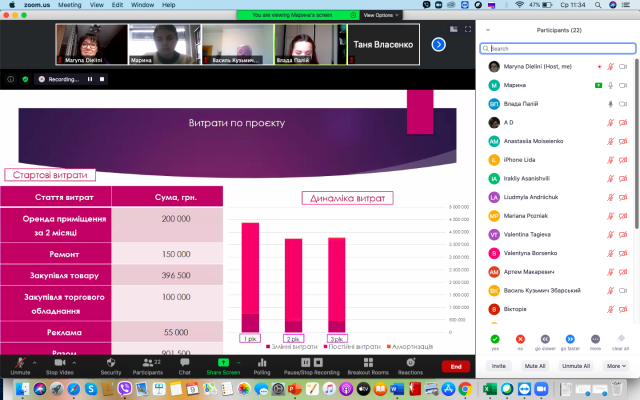
Task: Click the 'go slower' reaction icon
Action: tap(545, 339)
